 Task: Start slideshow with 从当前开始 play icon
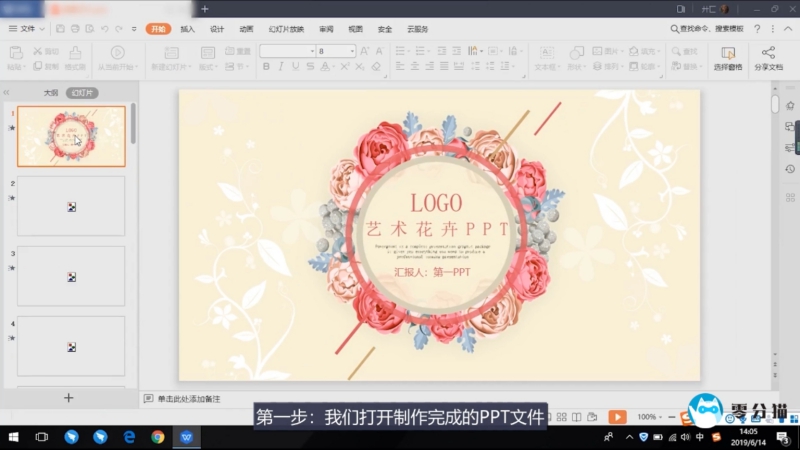(117, 52)
